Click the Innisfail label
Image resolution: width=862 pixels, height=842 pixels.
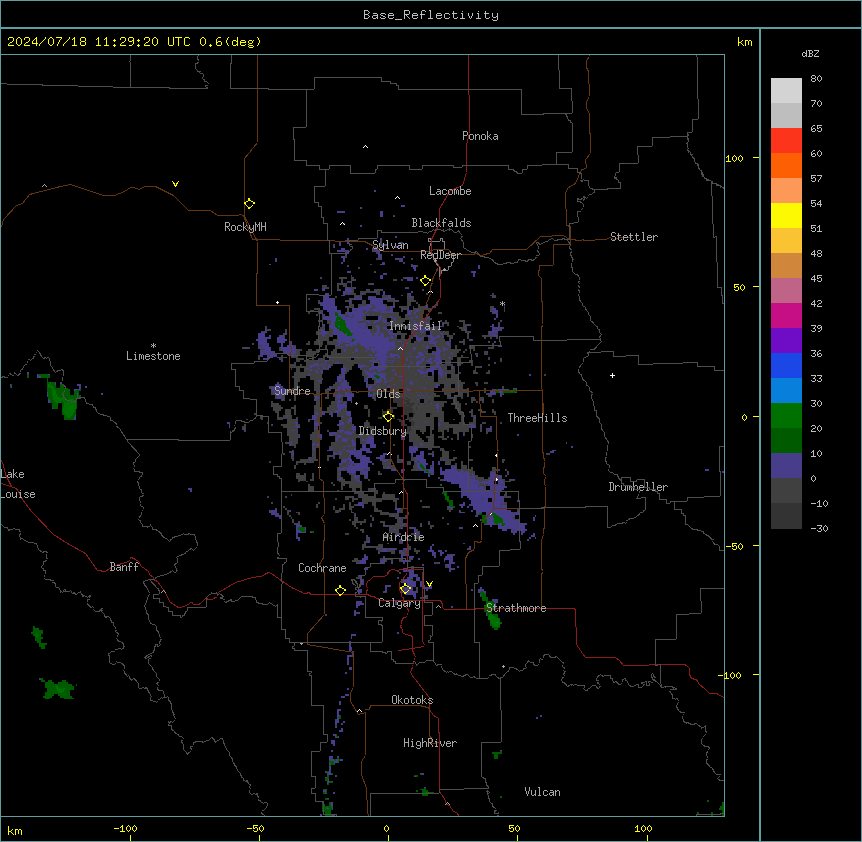(x=416, y=326)
